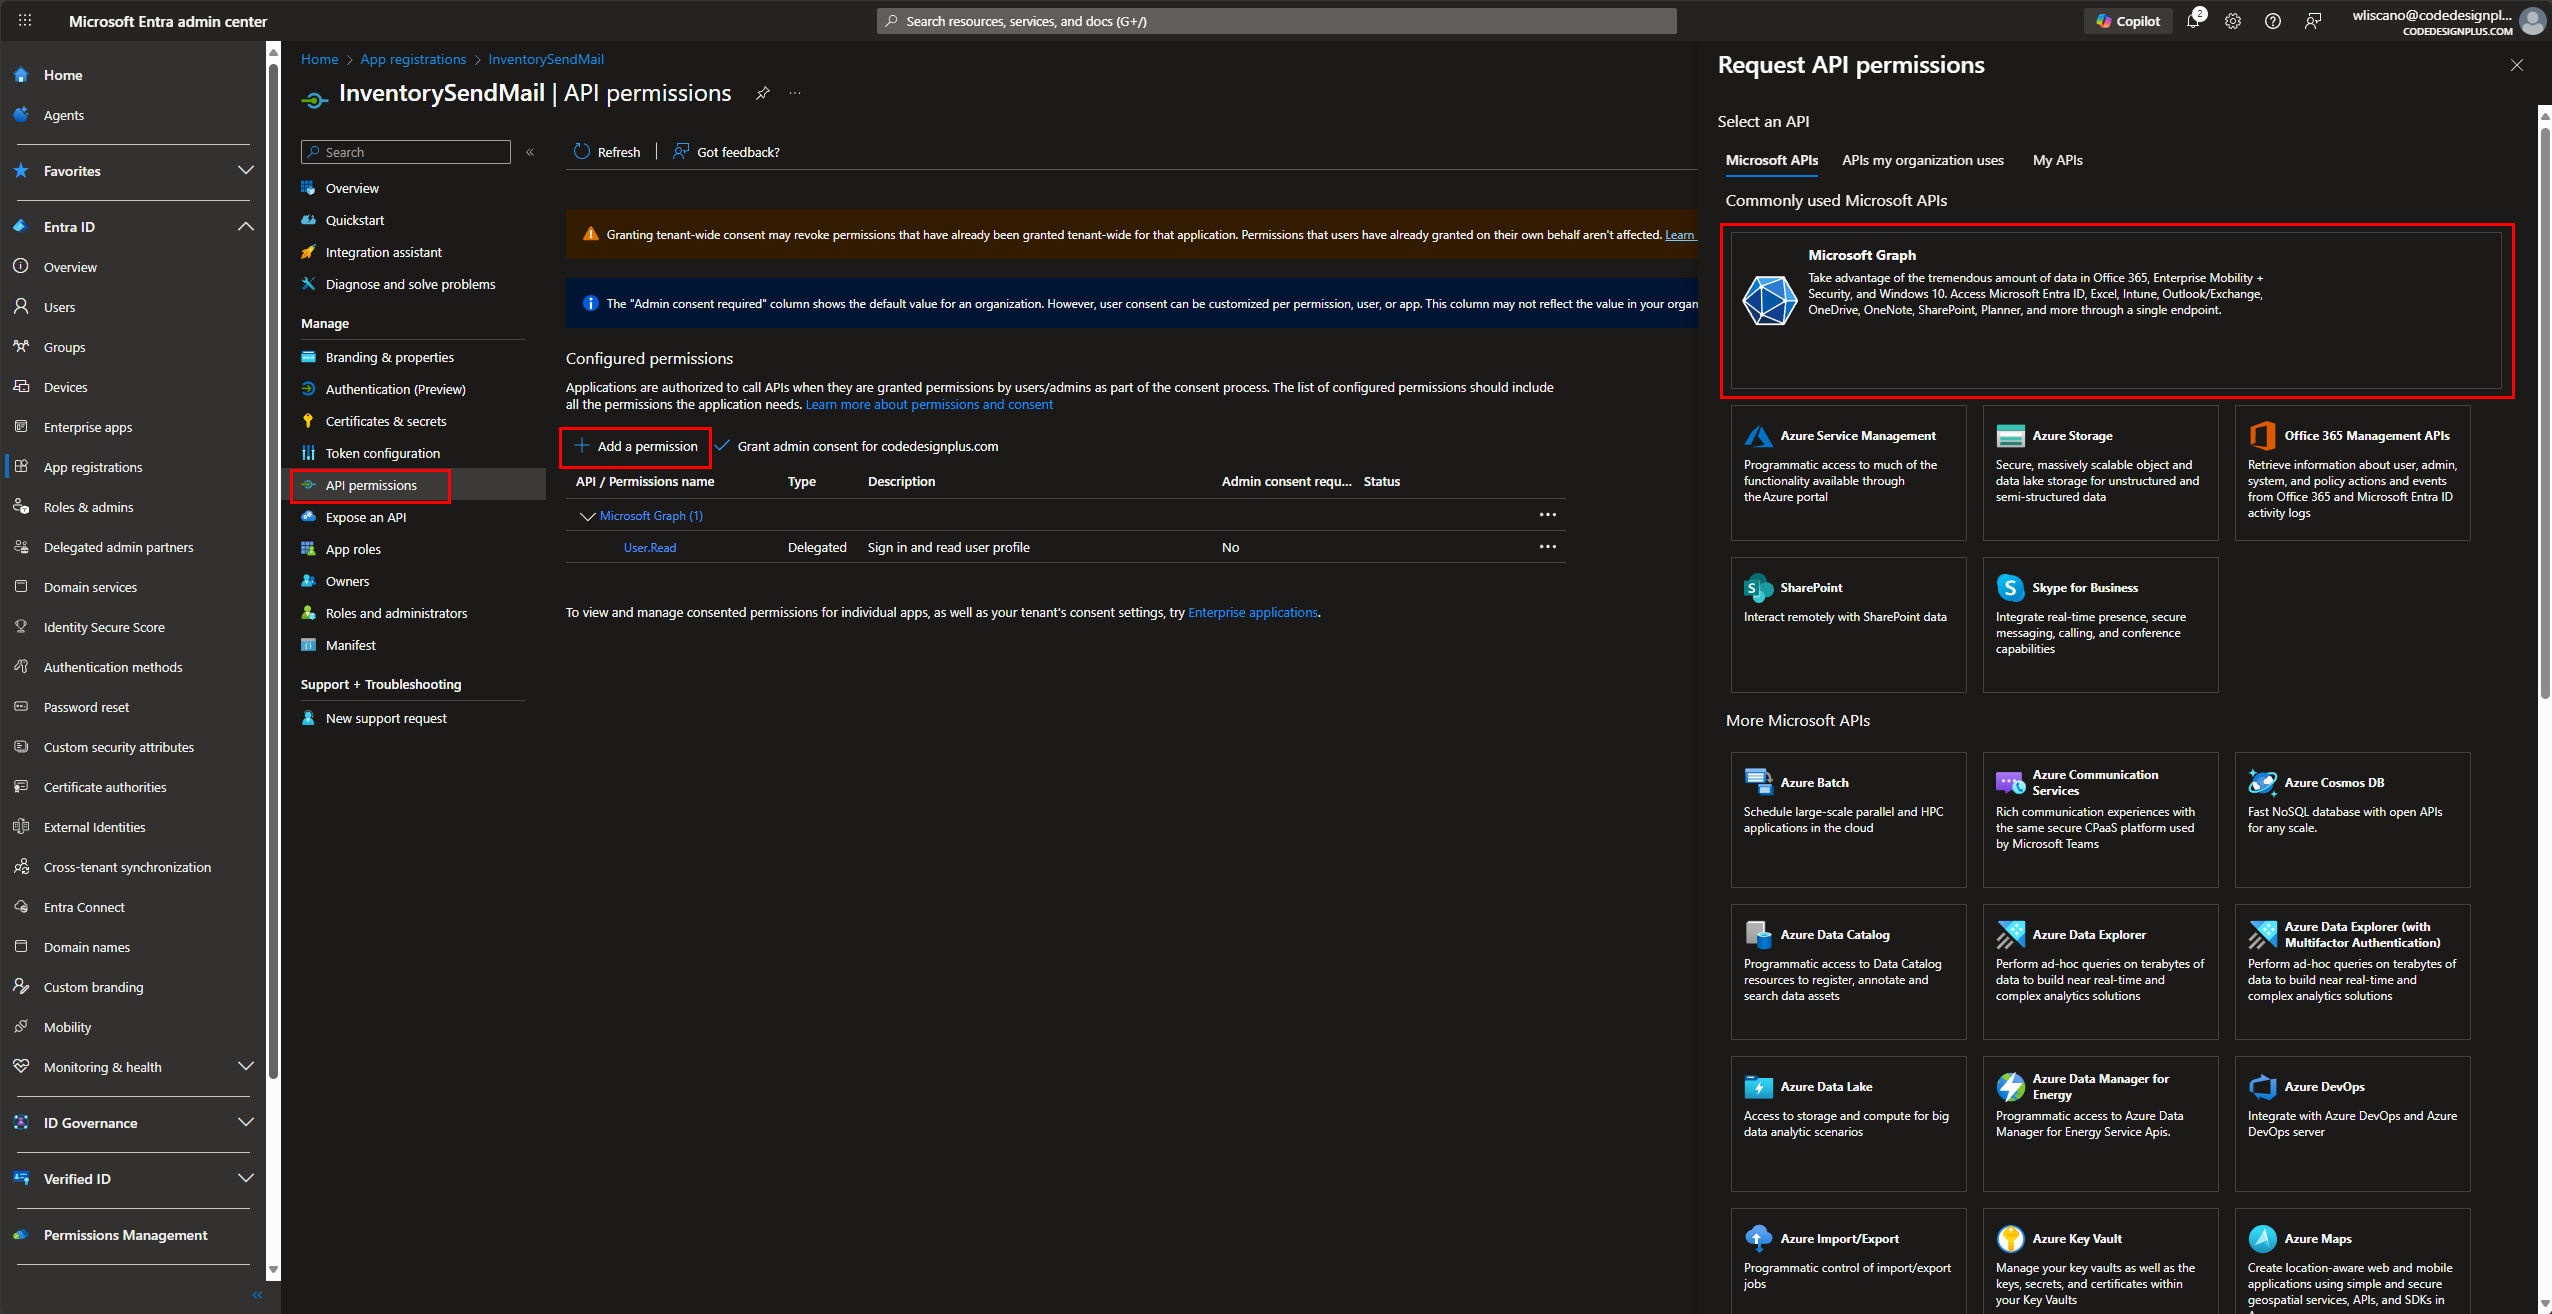Viewport: 2552px width, 1314px height.
Task: Select Office 365 Management APIs card
Action: coord(2352,472)
